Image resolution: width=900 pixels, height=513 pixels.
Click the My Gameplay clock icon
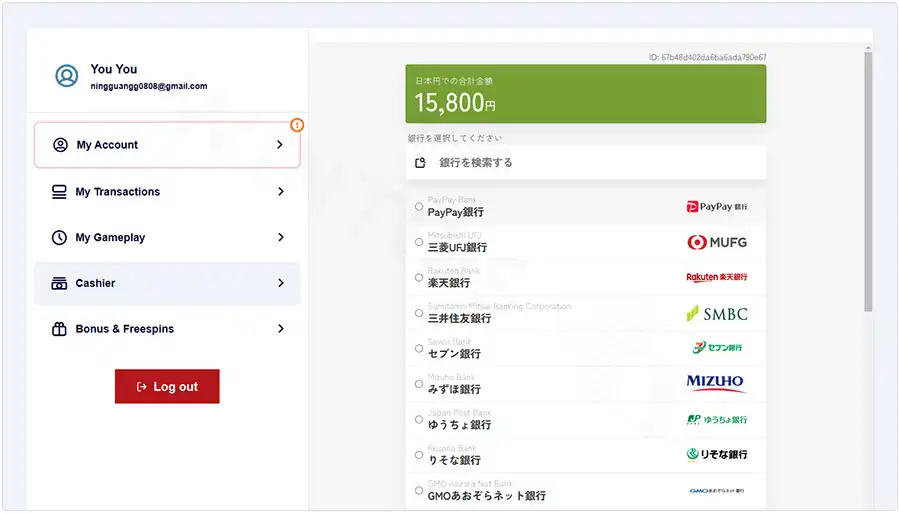[x=57, y=238]
